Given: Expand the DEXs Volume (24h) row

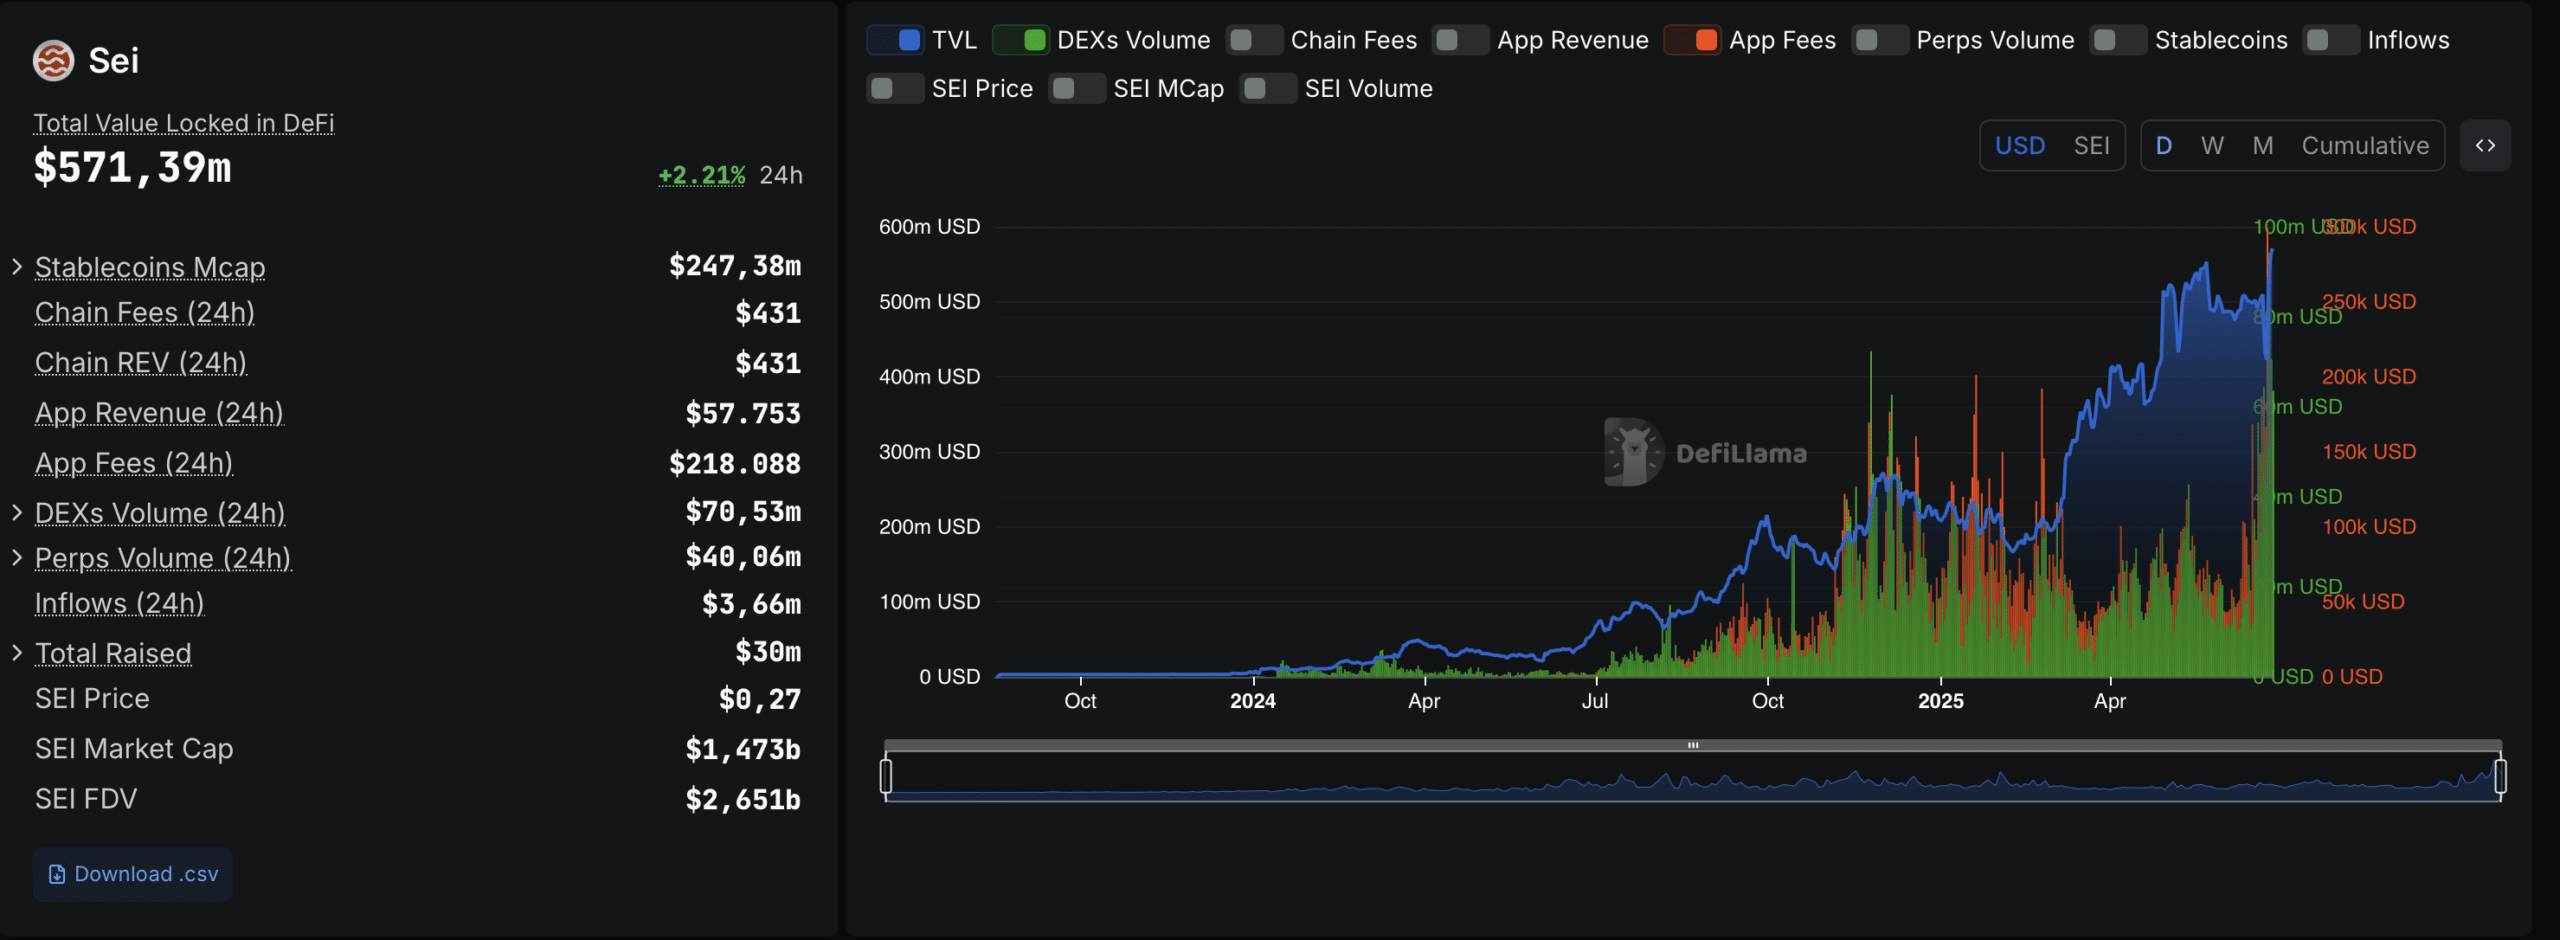Looking at the screenshot, I should point(17,513).
